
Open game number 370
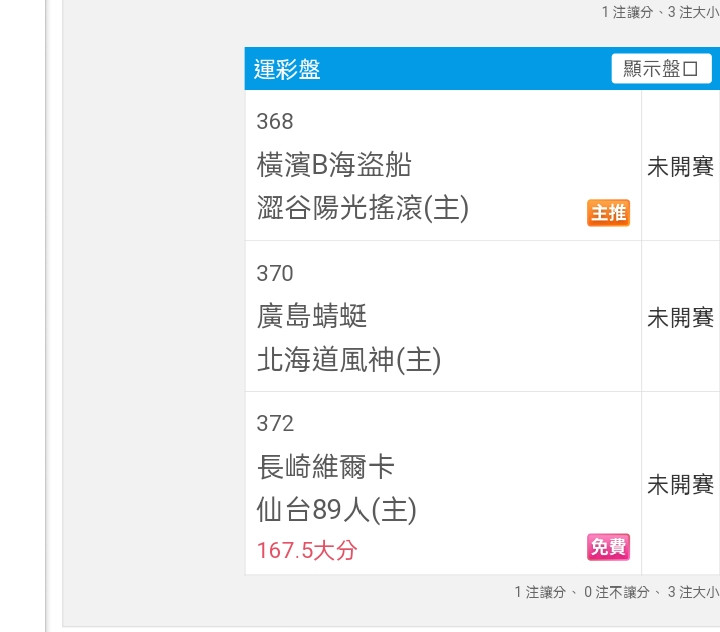[x=275, y=273]
